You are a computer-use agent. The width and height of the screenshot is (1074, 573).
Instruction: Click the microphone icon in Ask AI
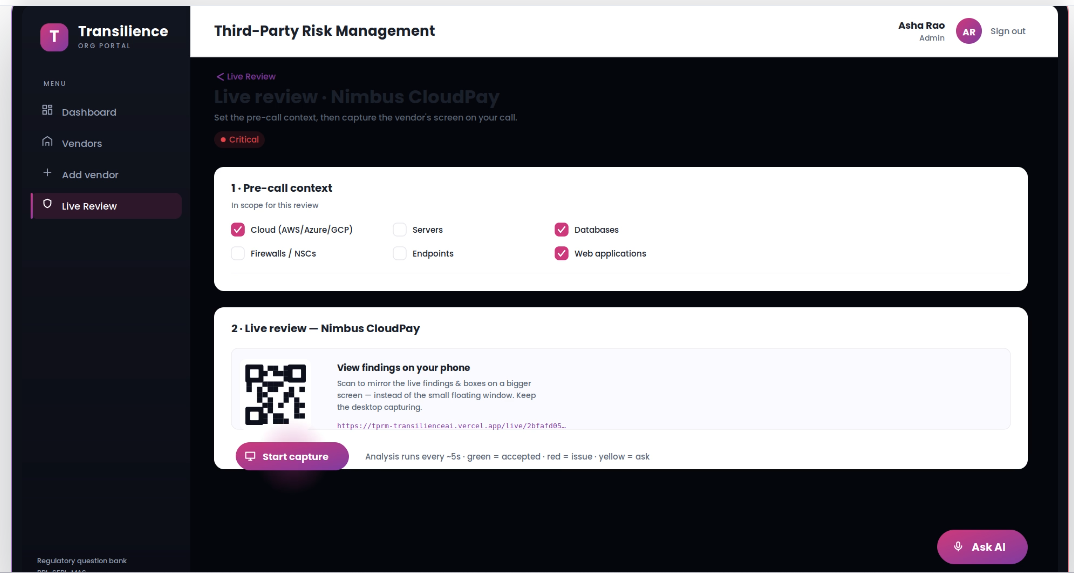(x=959, y=547)
